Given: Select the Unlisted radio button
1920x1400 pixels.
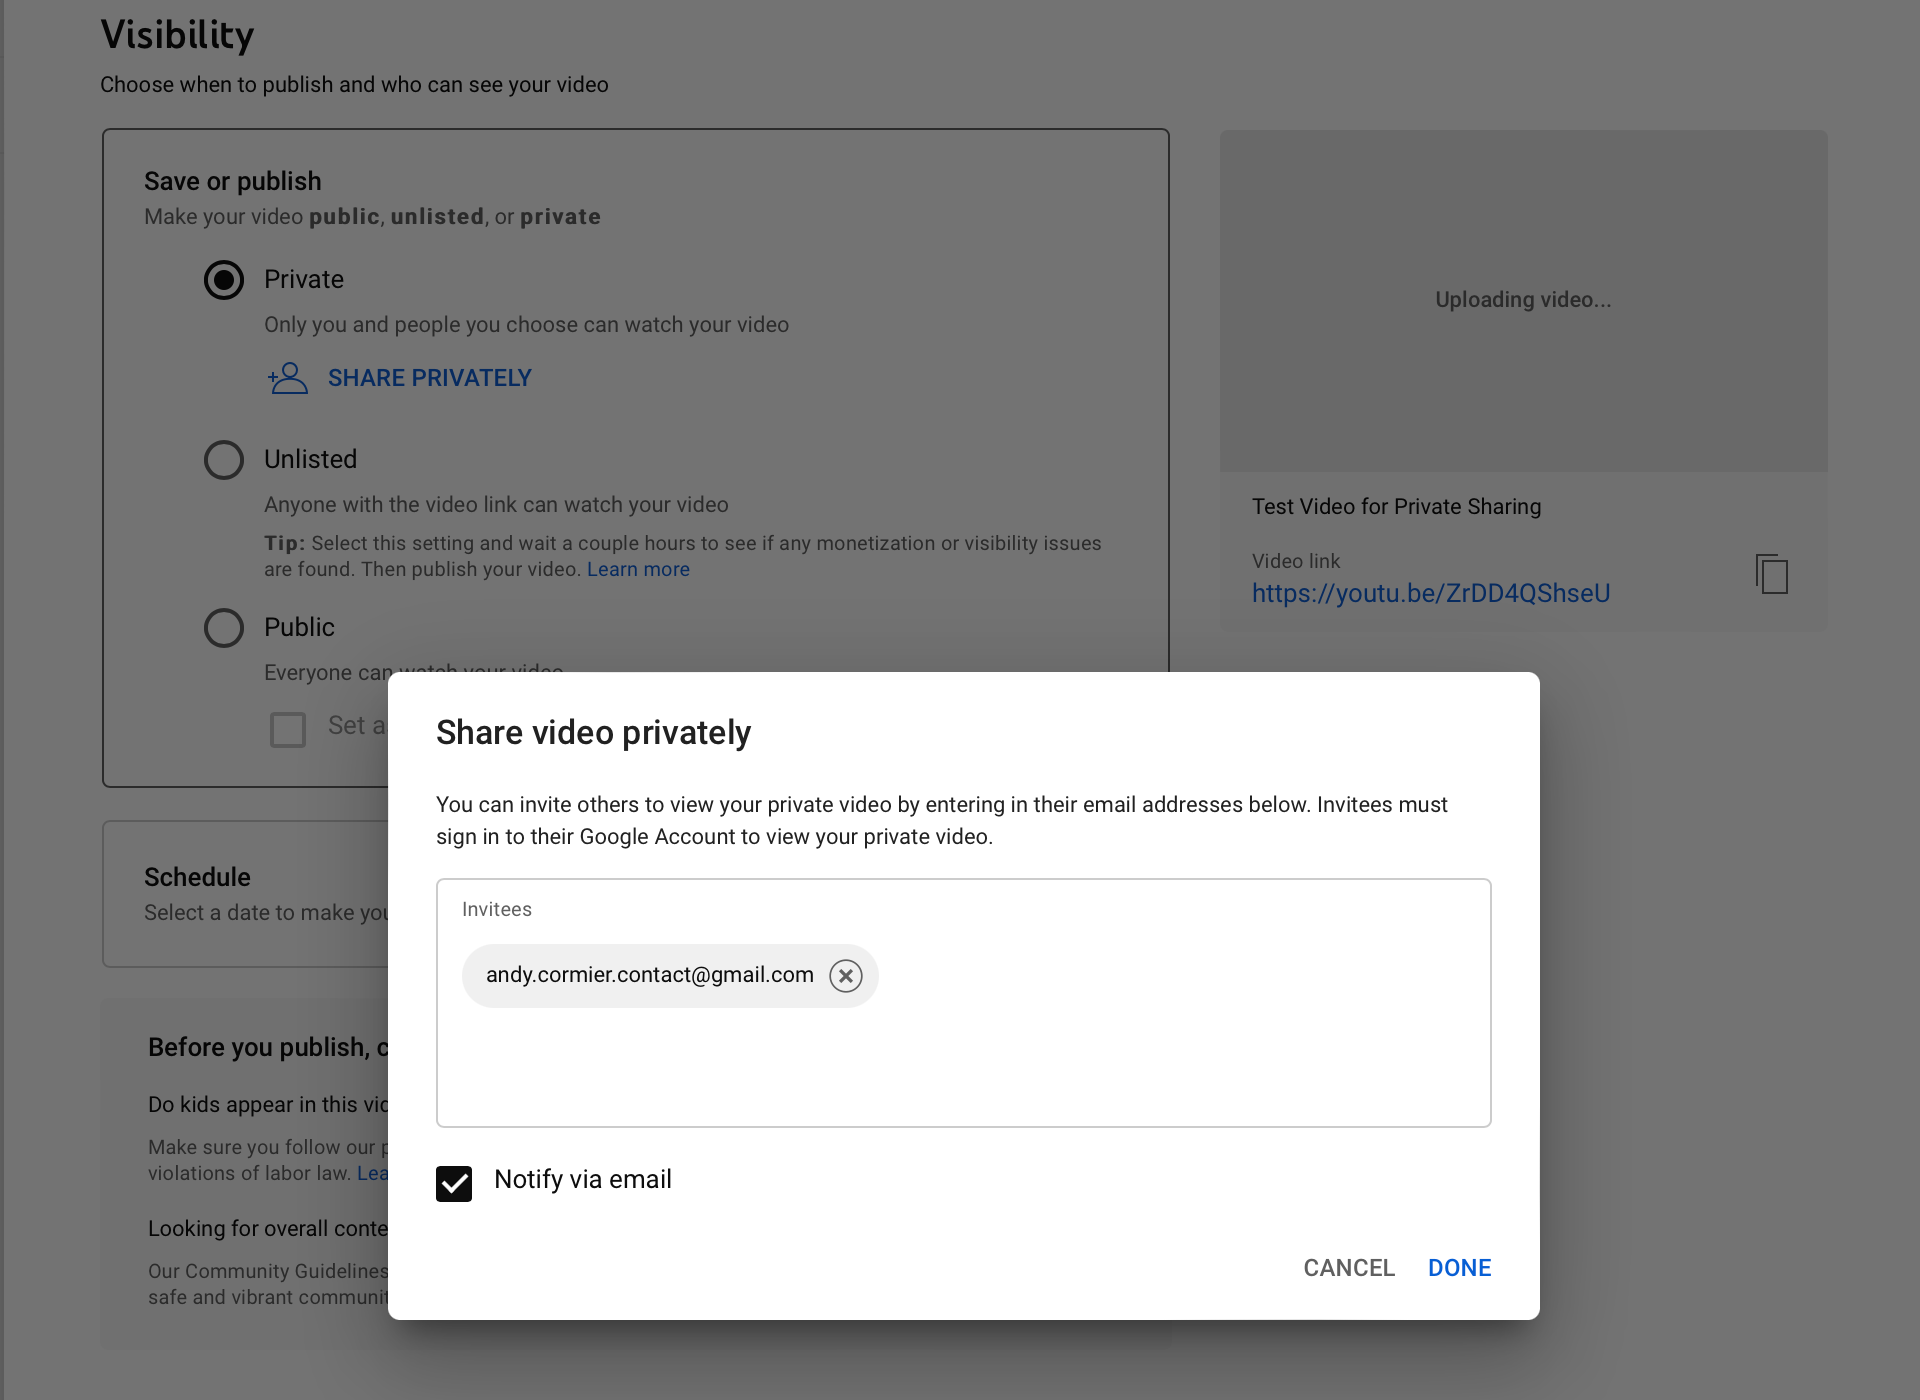Looking at the screenshot, I should click(224, 460).
